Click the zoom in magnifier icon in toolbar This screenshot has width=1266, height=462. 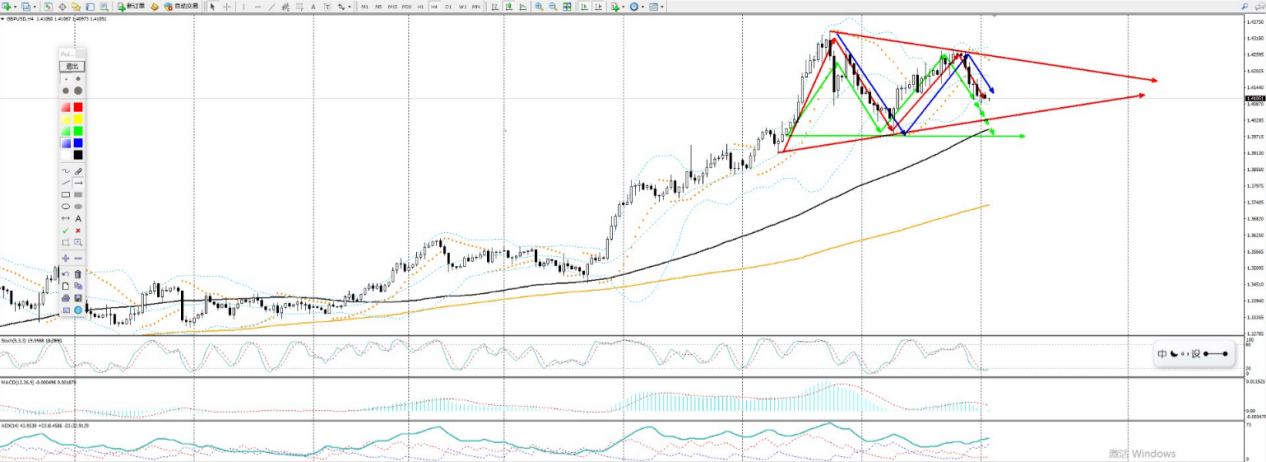pos(539,6)
